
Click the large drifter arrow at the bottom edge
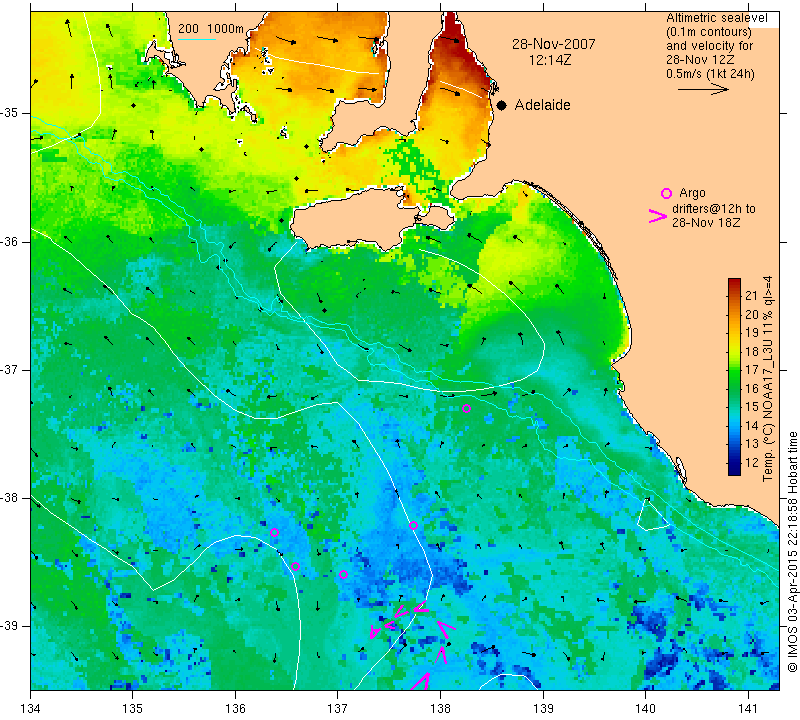coord(421,681)
